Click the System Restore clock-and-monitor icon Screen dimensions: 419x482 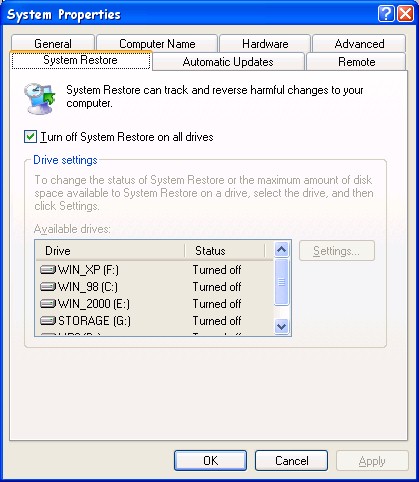(x=39, y=99)
